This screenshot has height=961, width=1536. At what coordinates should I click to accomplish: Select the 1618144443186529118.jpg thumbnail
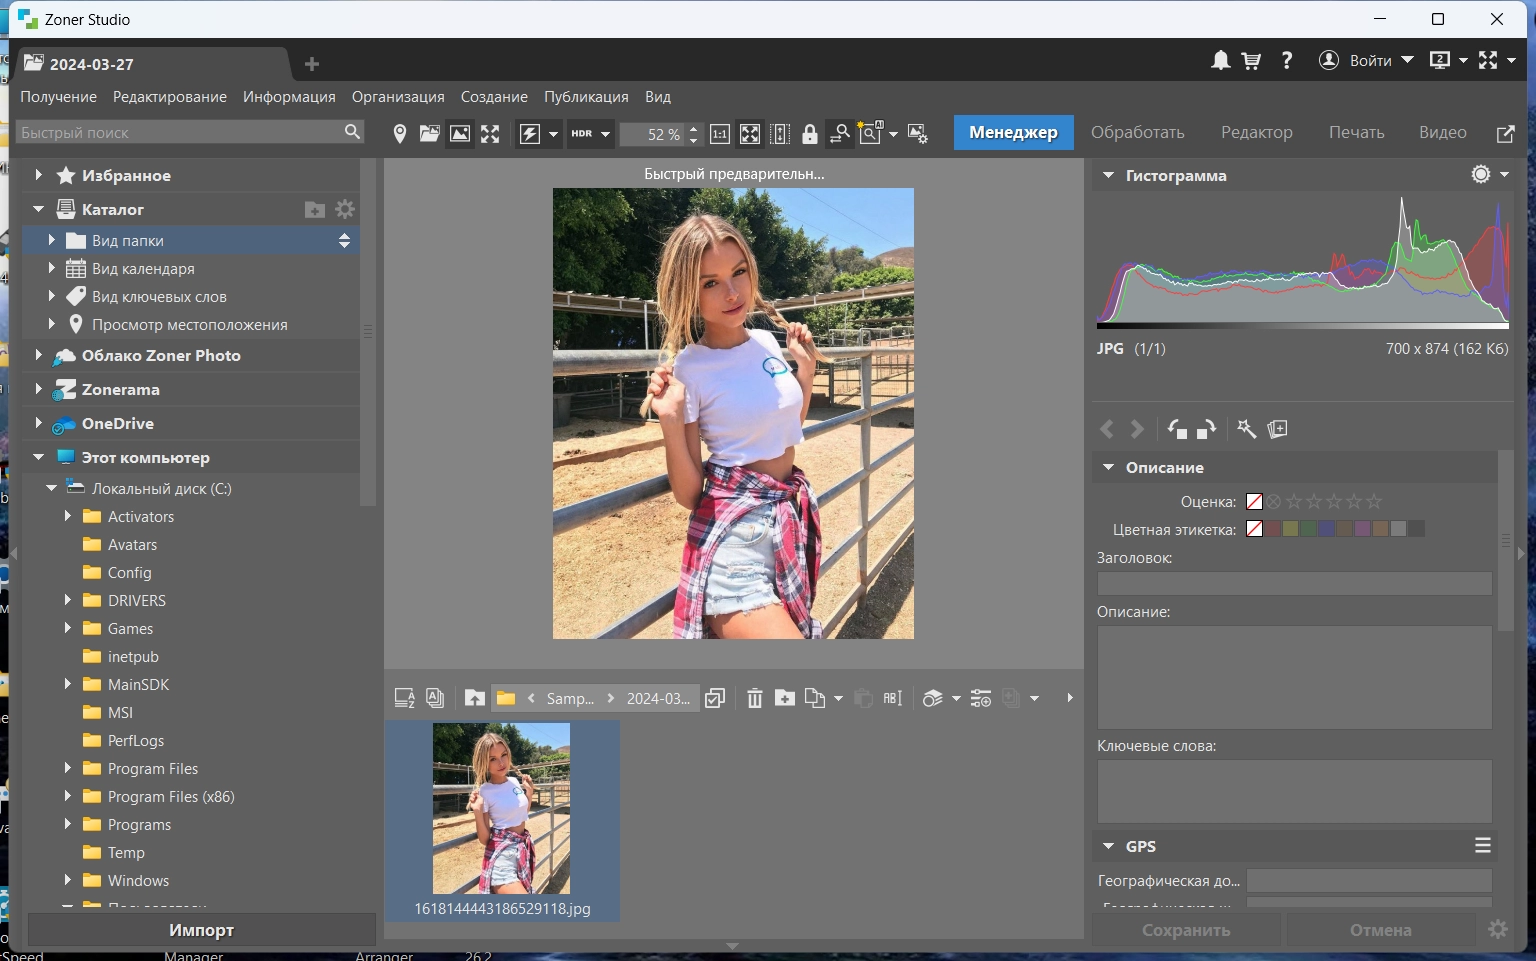pos(502,810)
